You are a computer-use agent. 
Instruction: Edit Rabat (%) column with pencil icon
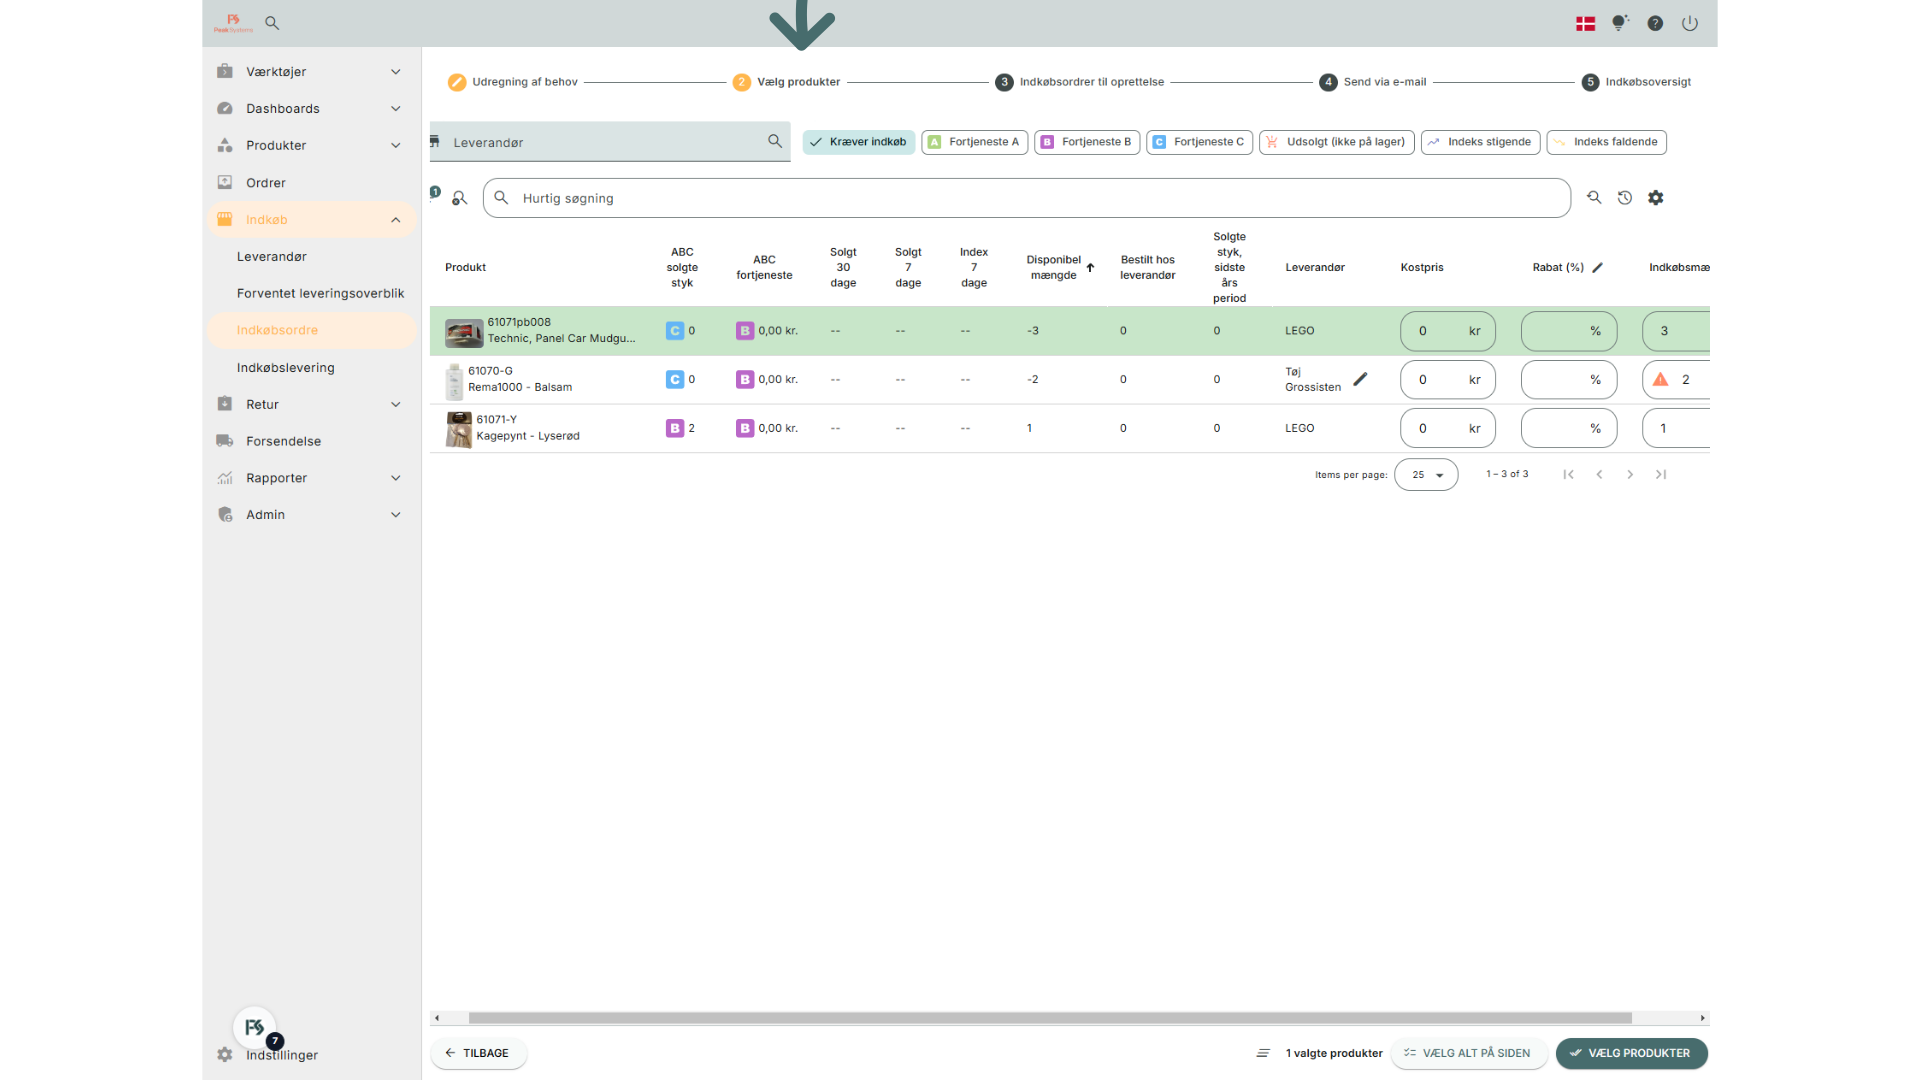coord(1598,267)
